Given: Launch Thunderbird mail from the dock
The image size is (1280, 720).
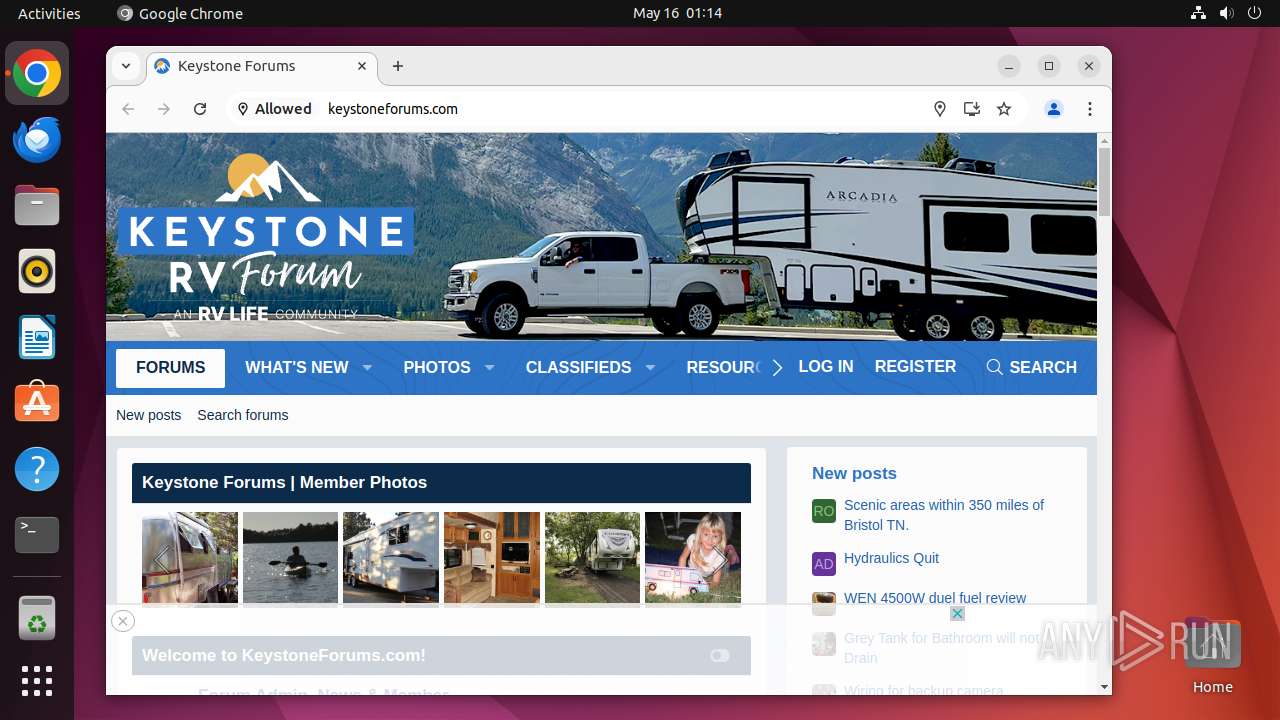Looking at the screenshot, I should [37, 140].
